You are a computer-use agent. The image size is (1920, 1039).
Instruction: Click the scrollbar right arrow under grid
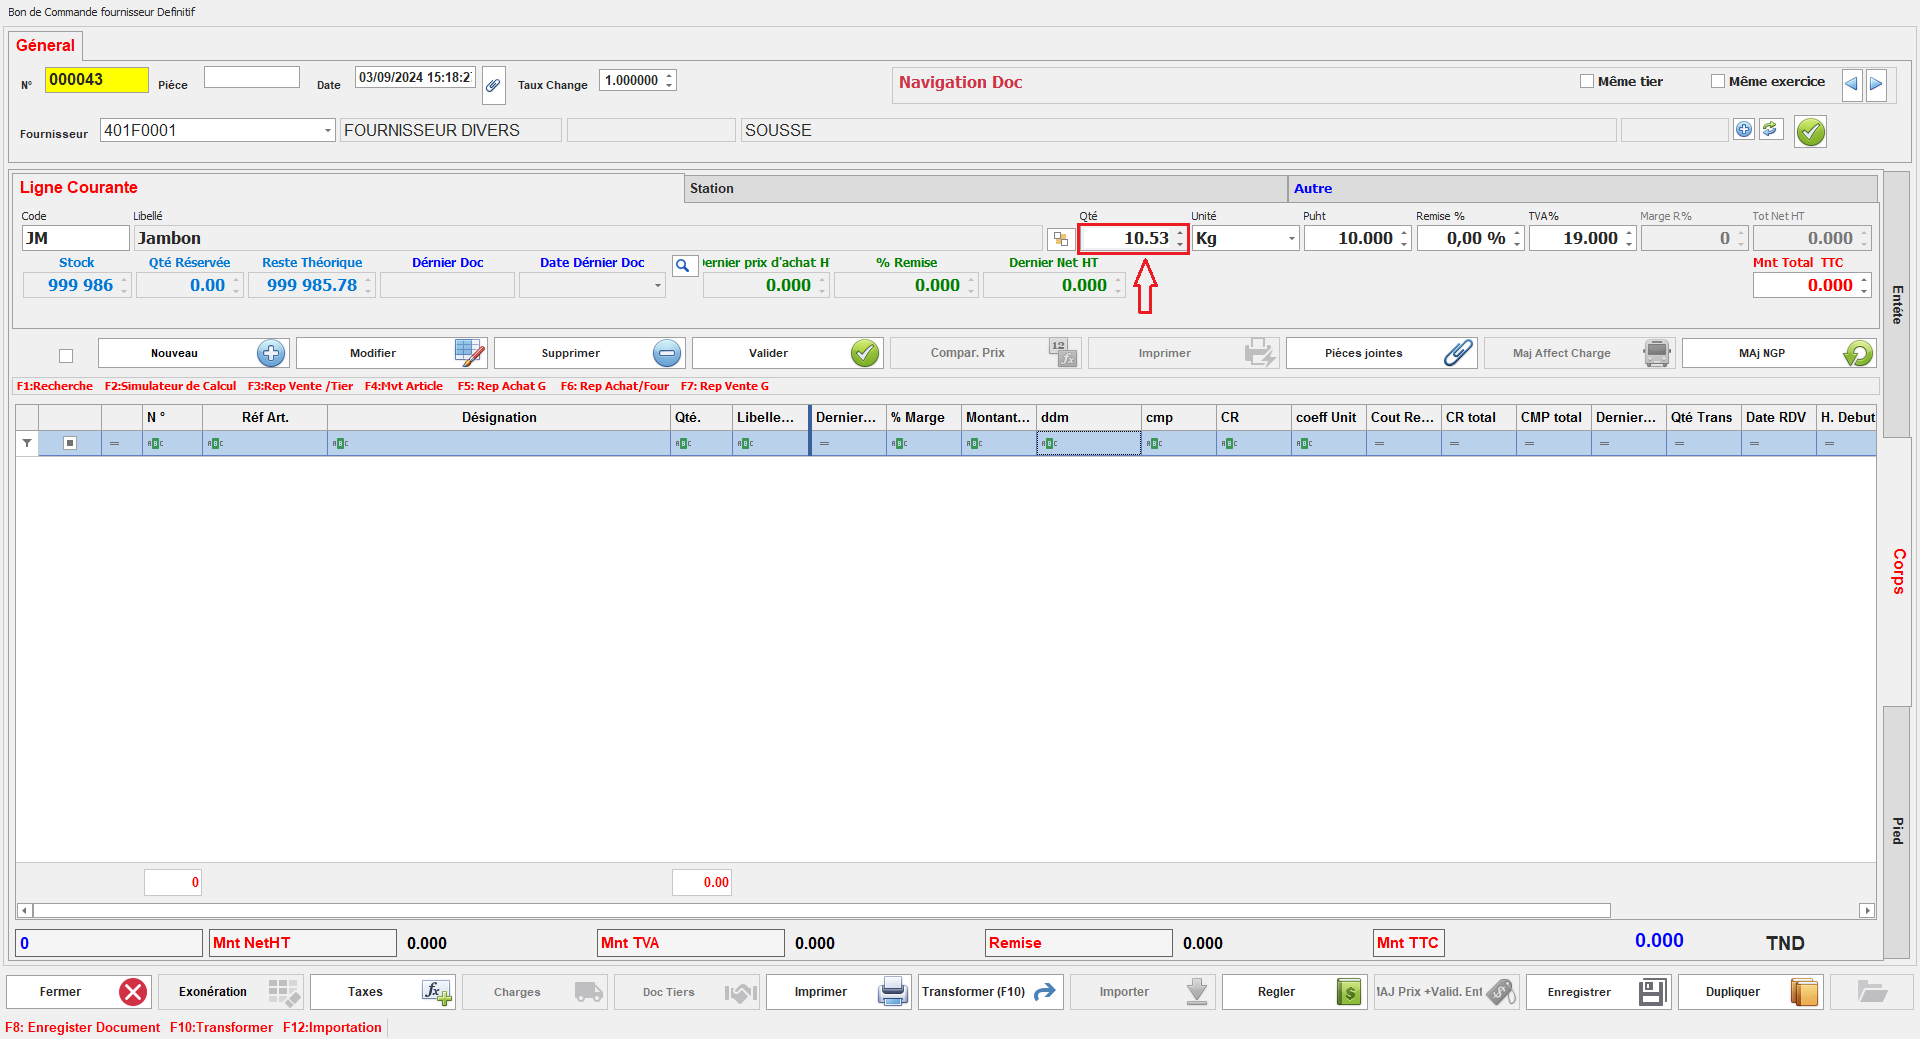[x=1866, y=910]
